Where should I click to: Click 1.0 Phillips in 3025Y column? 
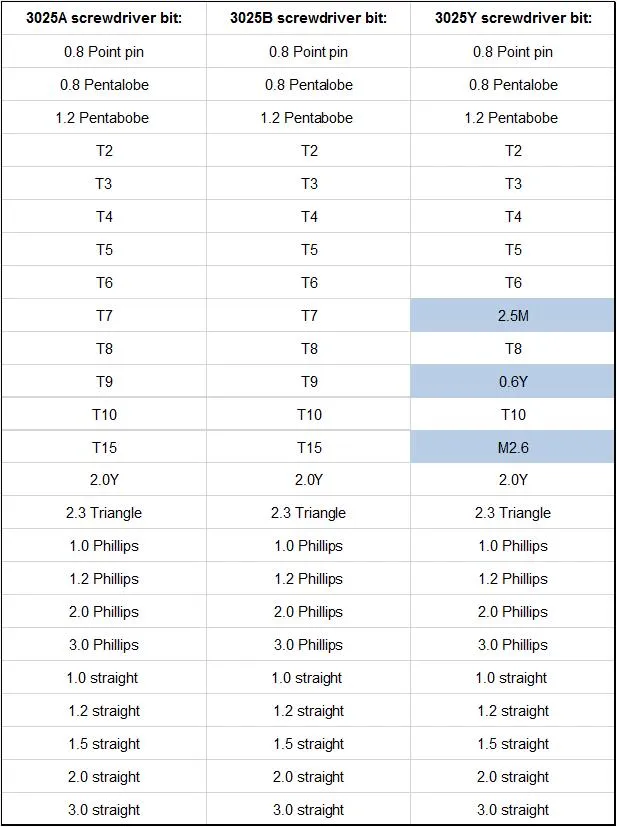pos(513,546)
